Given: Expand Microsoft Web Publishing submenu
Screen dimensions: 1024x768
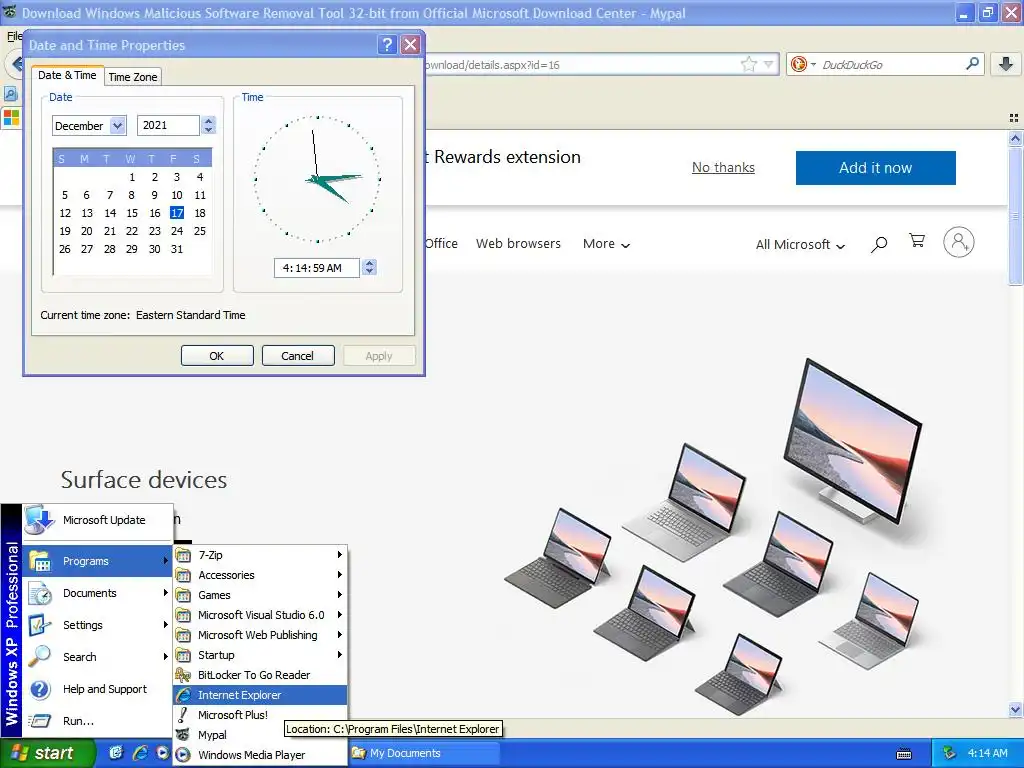Looking at the screenshot, I should (260, 635).
